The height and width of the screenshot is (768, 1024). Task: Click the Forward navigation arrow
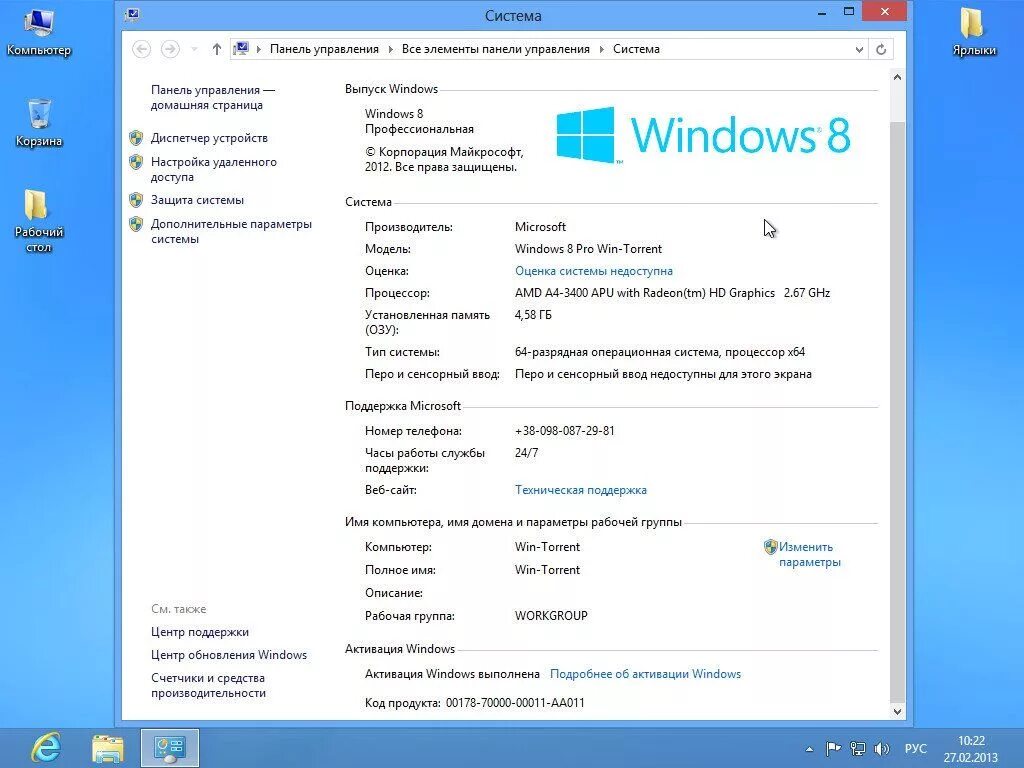click(x=170, y=49)
